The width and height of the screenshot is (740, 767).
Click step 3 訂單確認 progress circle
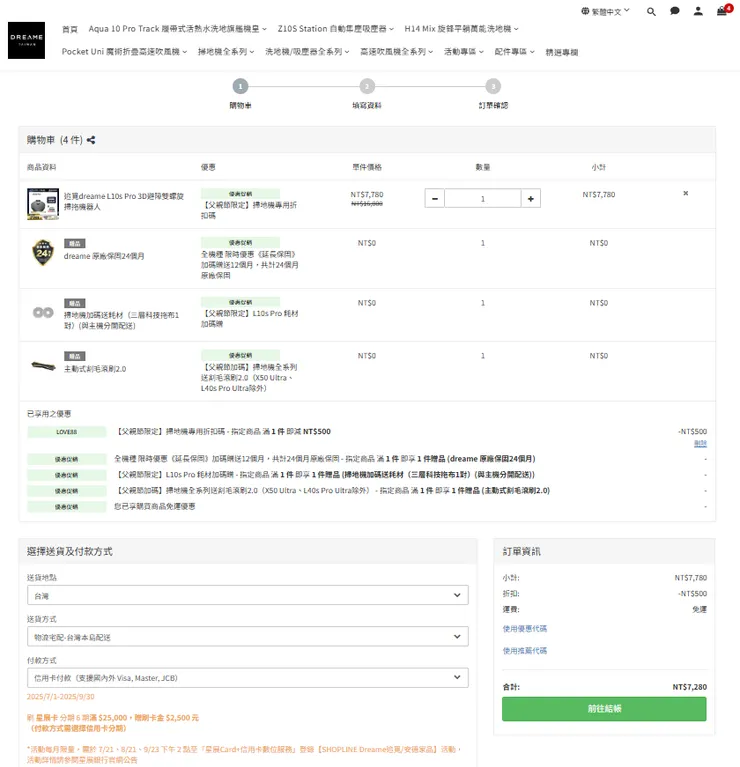tap(493, 87)
